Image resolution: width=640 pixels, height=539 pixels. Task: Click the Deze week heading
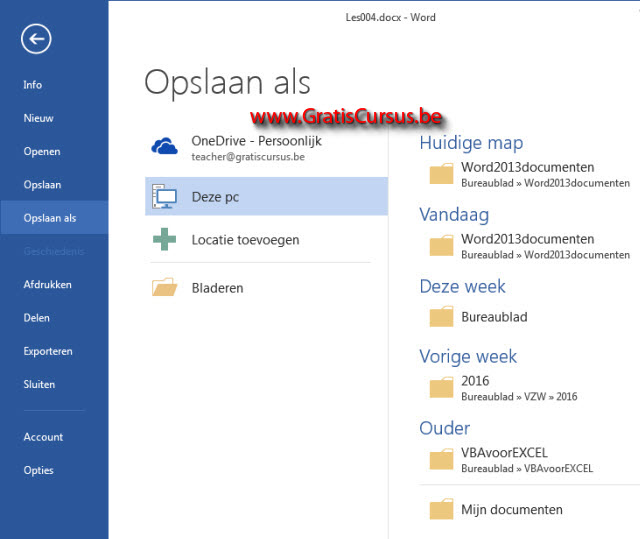462,286
